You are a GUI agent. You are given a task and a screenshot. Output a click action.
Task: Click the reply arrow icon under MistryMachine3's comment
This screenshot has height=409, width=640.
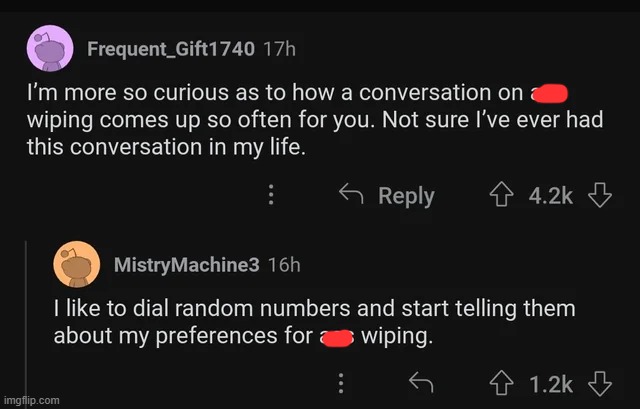click(419, 384)
